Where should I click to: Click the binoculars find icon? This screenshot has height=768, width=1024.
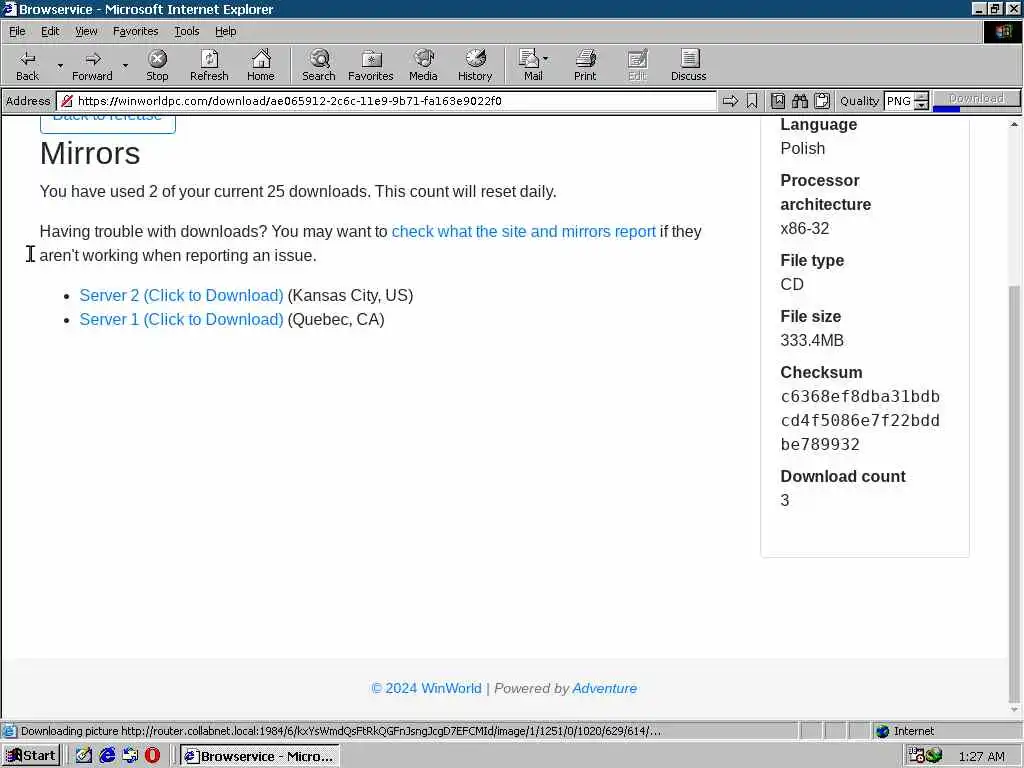coord(800,101)
